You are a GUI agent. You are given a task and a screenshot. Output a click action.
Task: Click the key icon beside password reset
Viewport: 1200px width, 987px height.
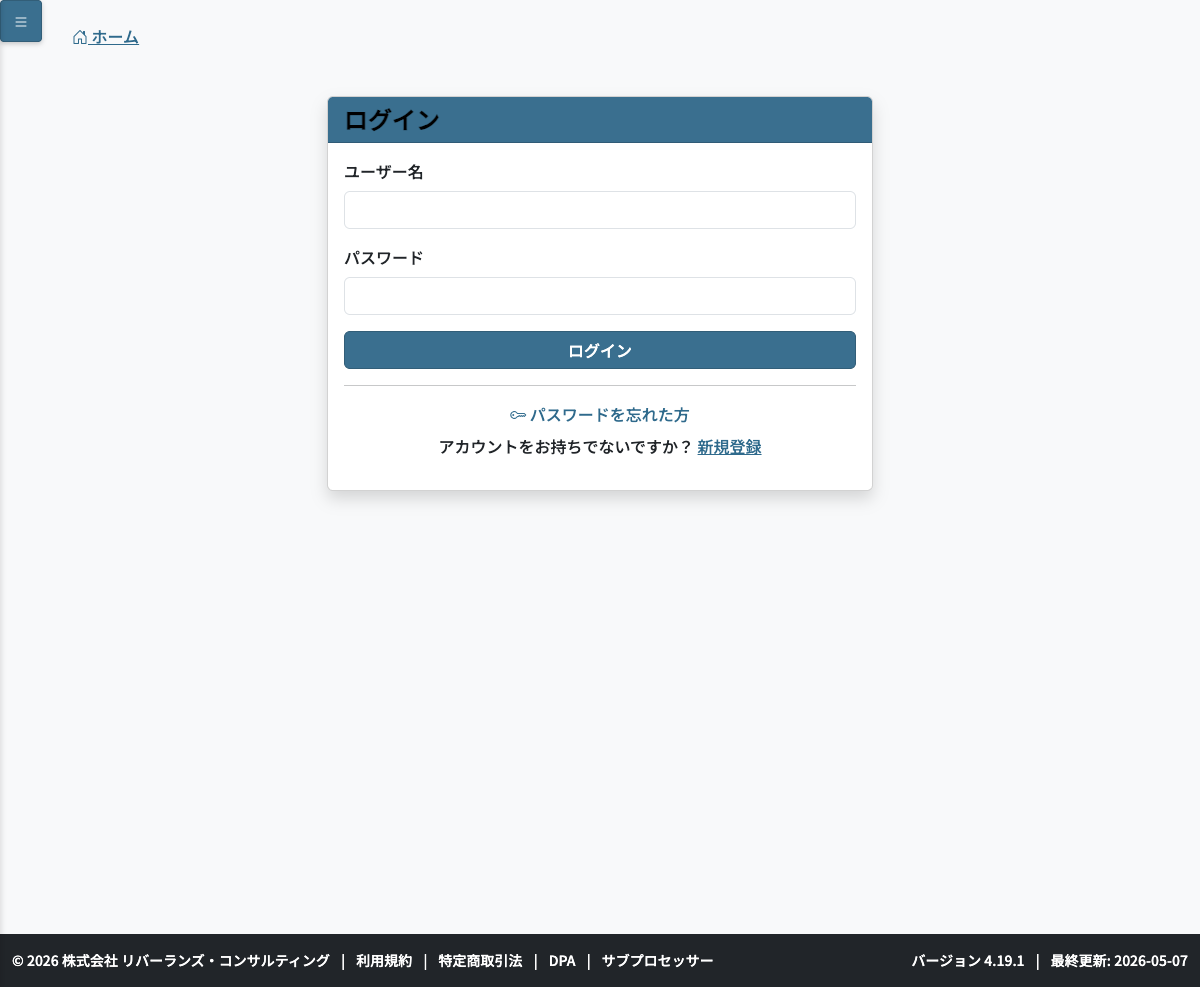(518, 415)
